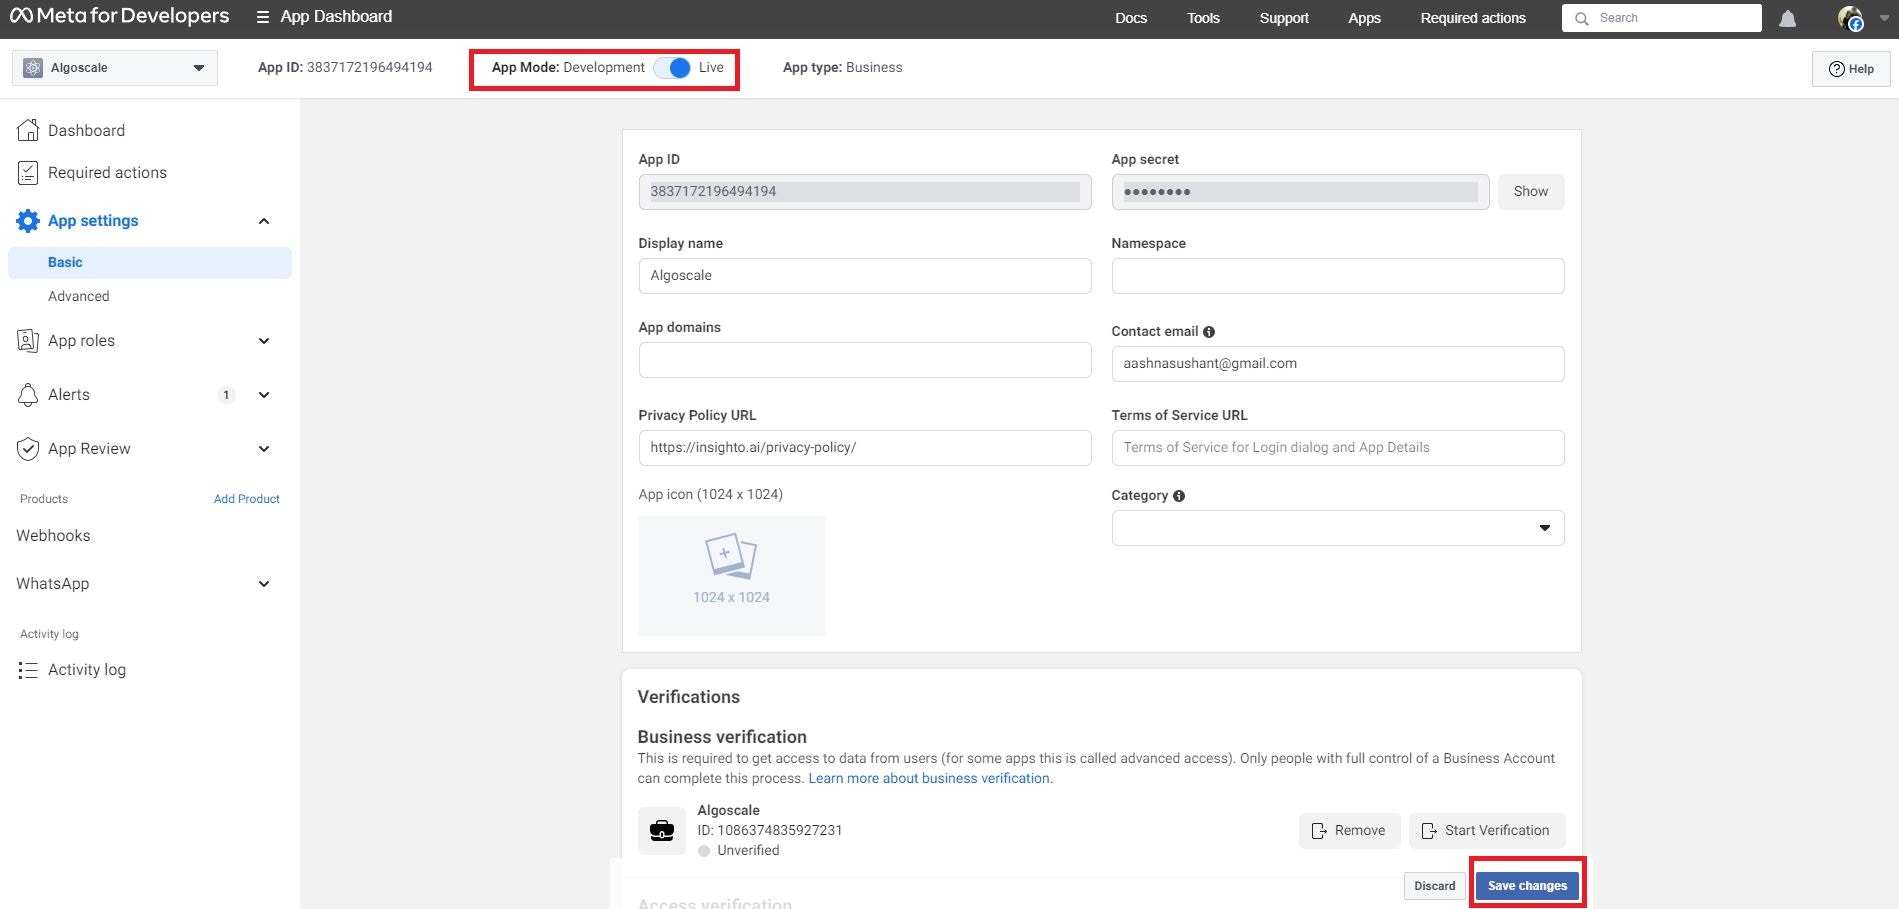Click the Help question mark icon
Screen dimensions: 1899x909
tap(1836, 69)
